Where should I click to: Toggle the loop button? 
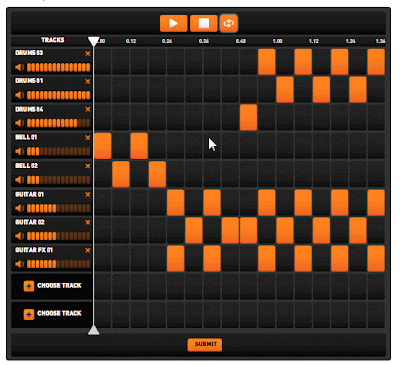pos(229,23)
